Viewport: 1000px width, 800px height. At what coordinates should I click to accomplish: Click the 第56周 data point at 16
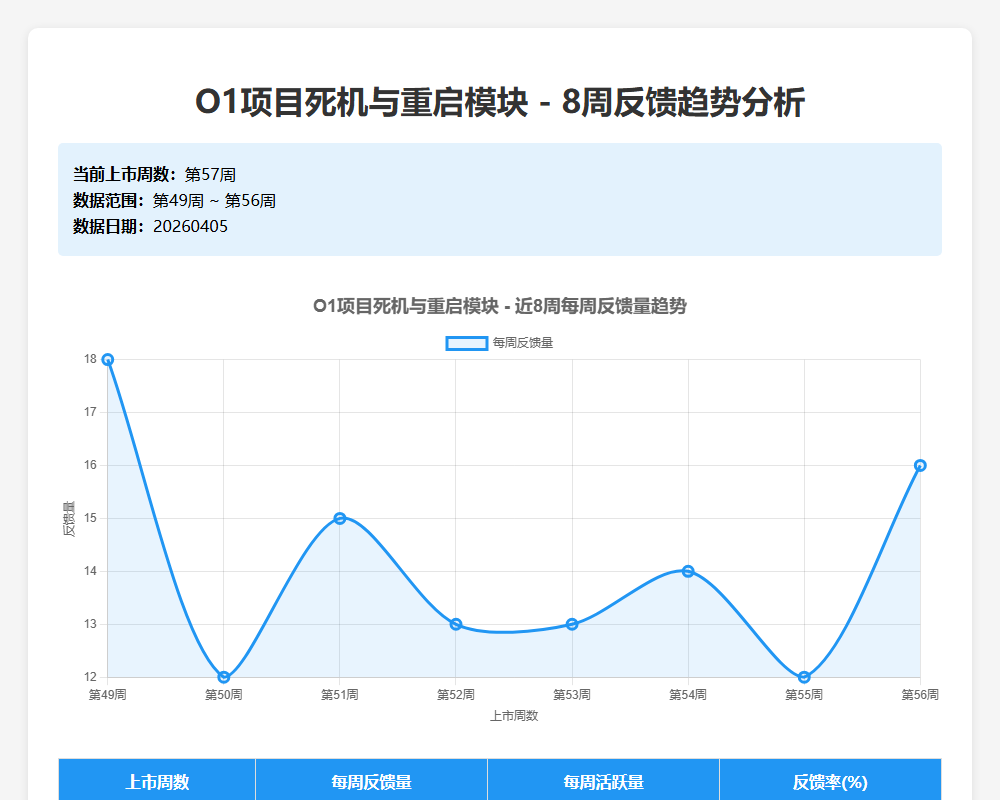click(x=920, y=465)
